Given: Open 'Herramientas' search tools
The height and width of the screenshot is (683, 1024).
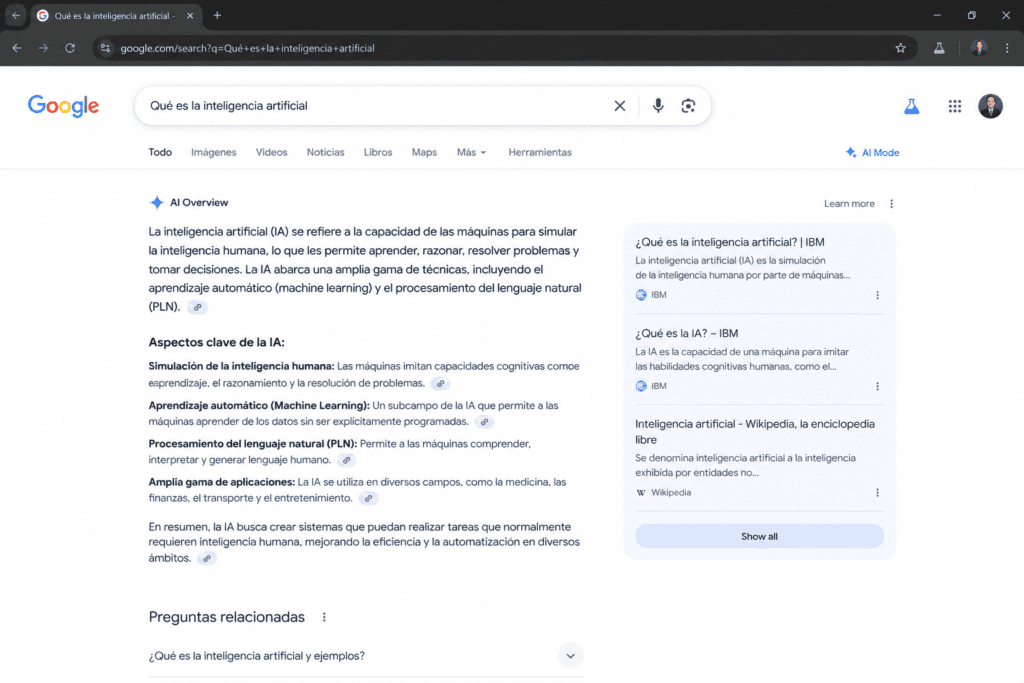Looking at the screenshot, I should point(540,152).
